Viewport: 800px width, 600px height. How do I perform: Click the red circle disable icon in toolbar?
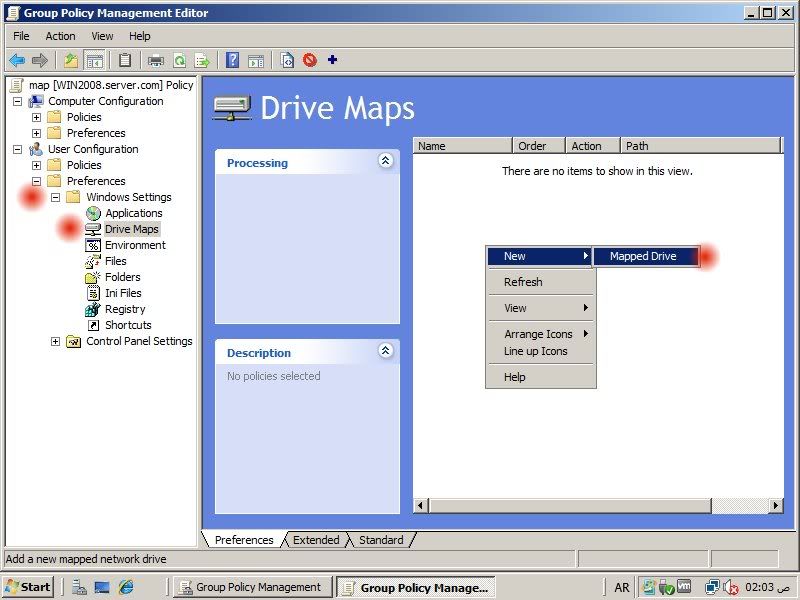click(310, 60)
